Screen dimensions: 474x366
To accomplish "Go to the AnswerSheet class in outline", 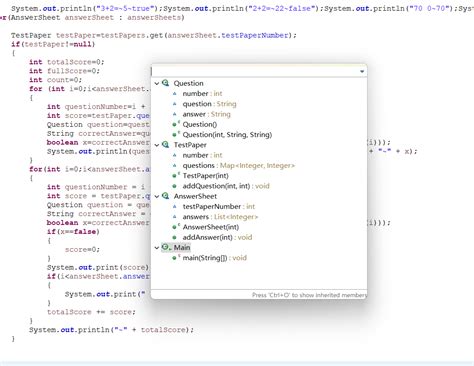I will click(195, 196).
